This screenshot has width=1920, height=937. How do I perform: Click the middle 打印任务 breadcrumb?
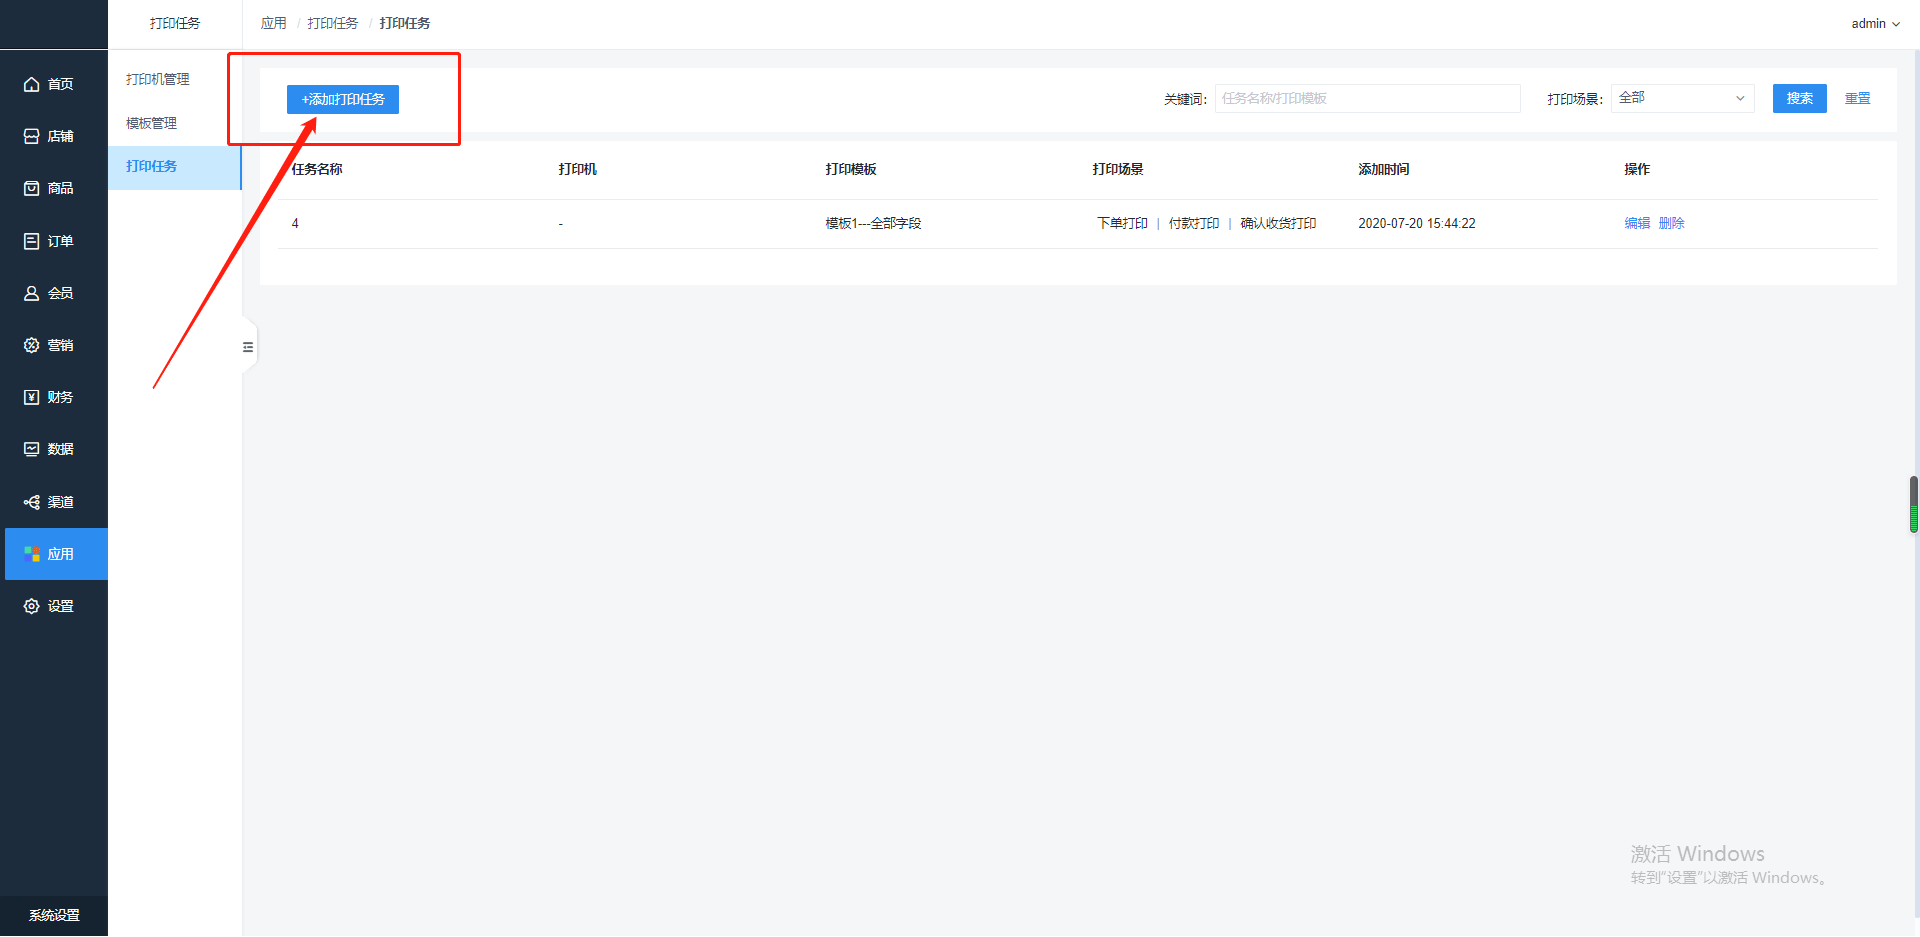click(333, 23)
